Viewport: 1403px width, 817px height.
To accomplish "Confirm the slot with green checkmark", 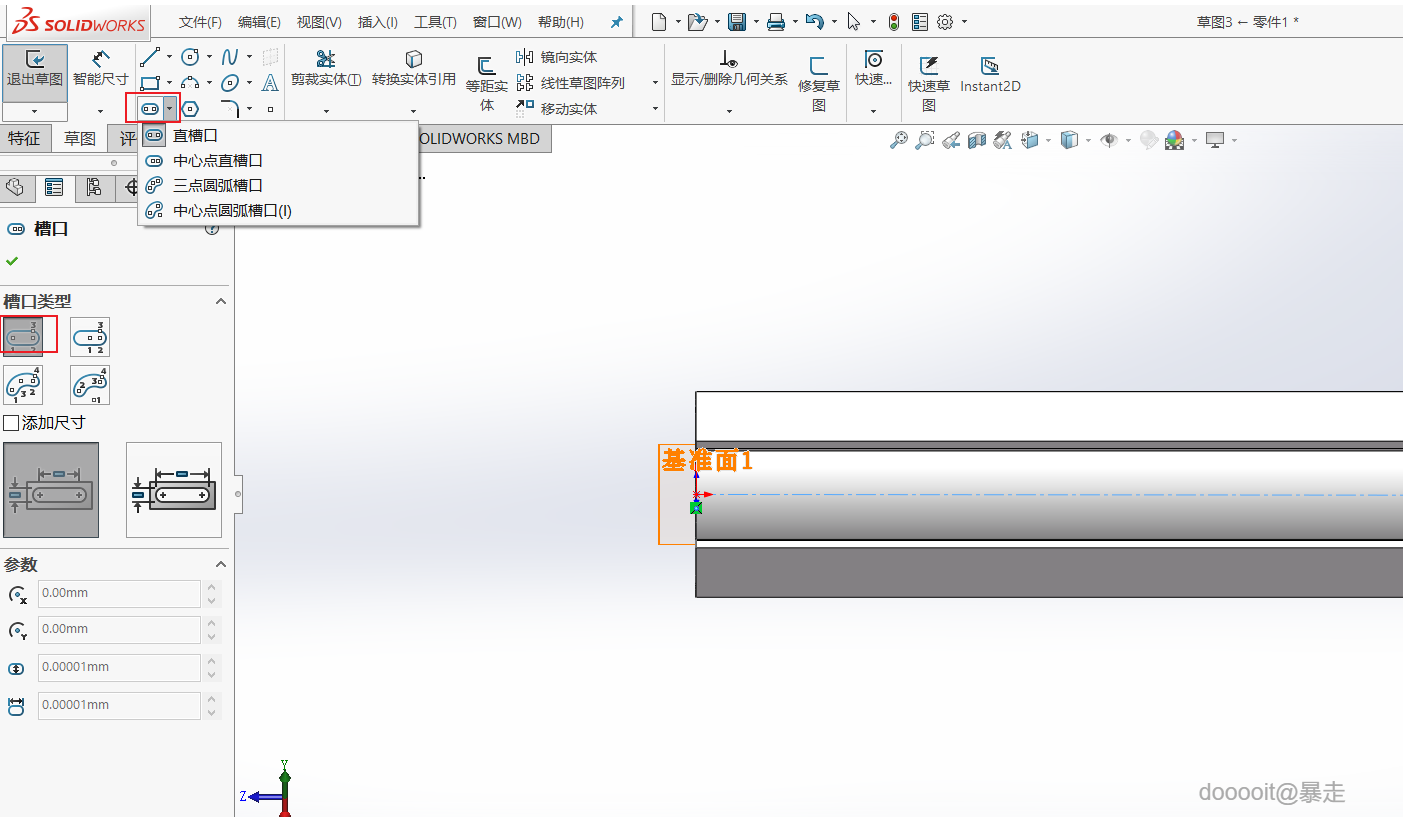I will click(12, 261).
